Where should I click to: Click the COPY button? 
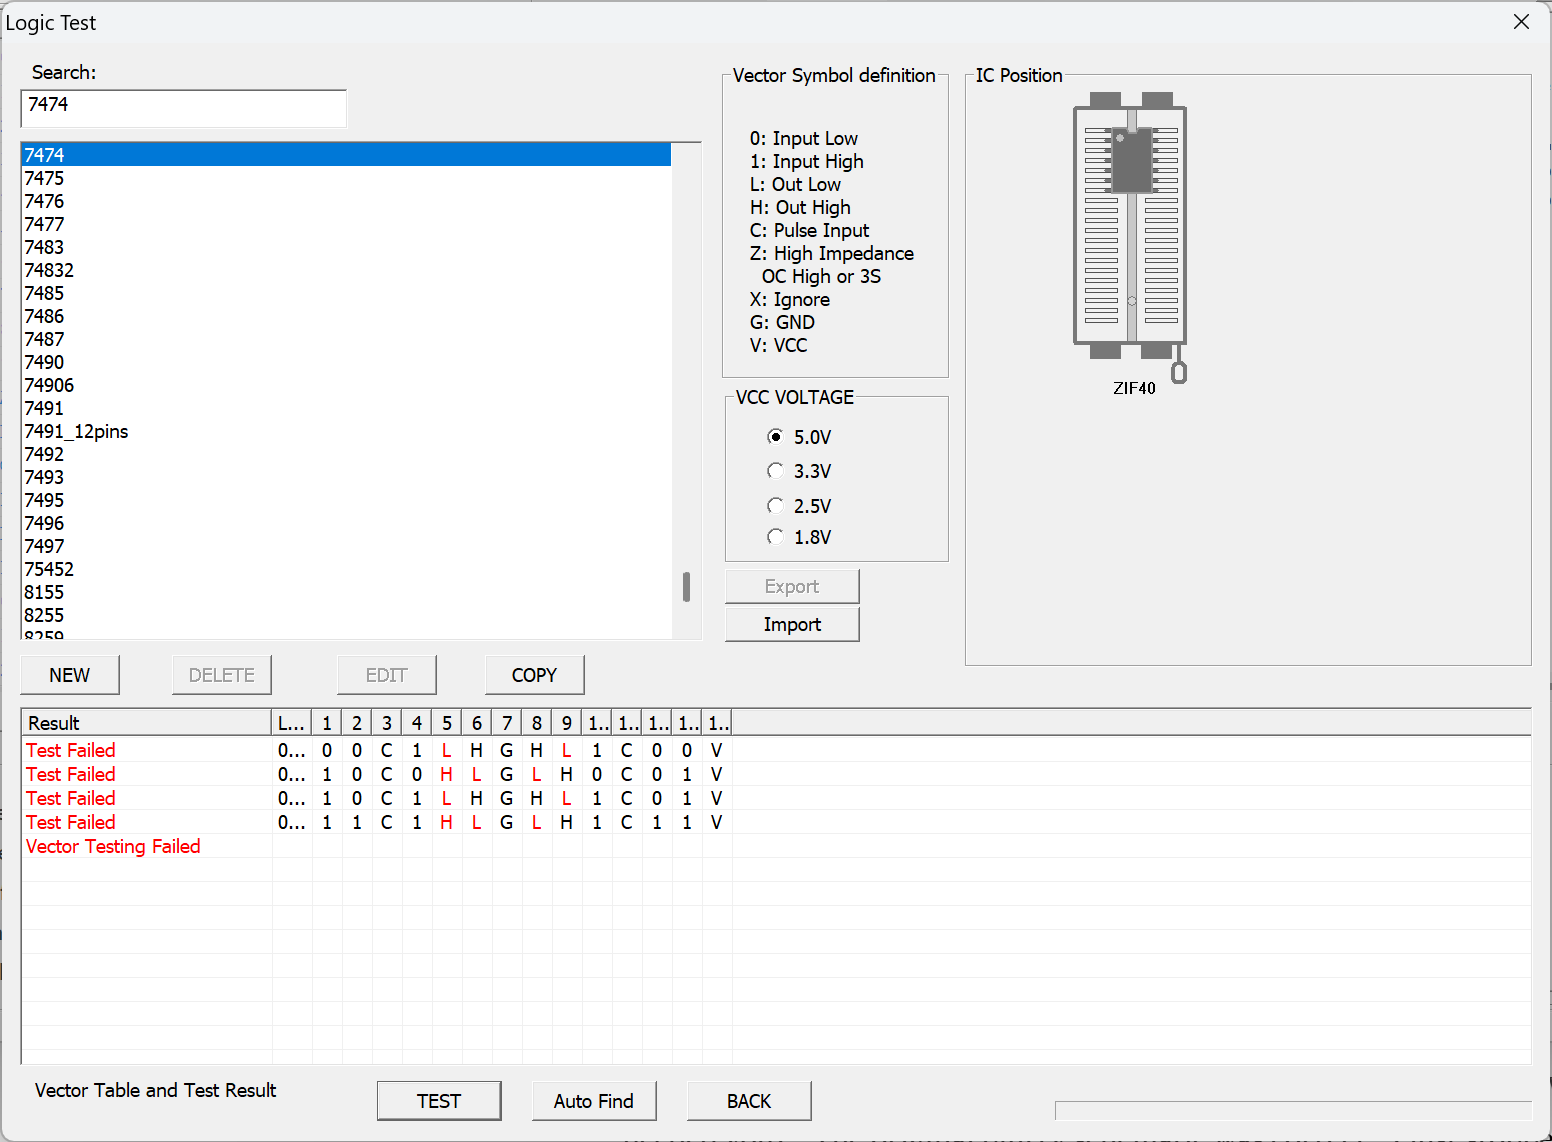(x=534, y=675)
